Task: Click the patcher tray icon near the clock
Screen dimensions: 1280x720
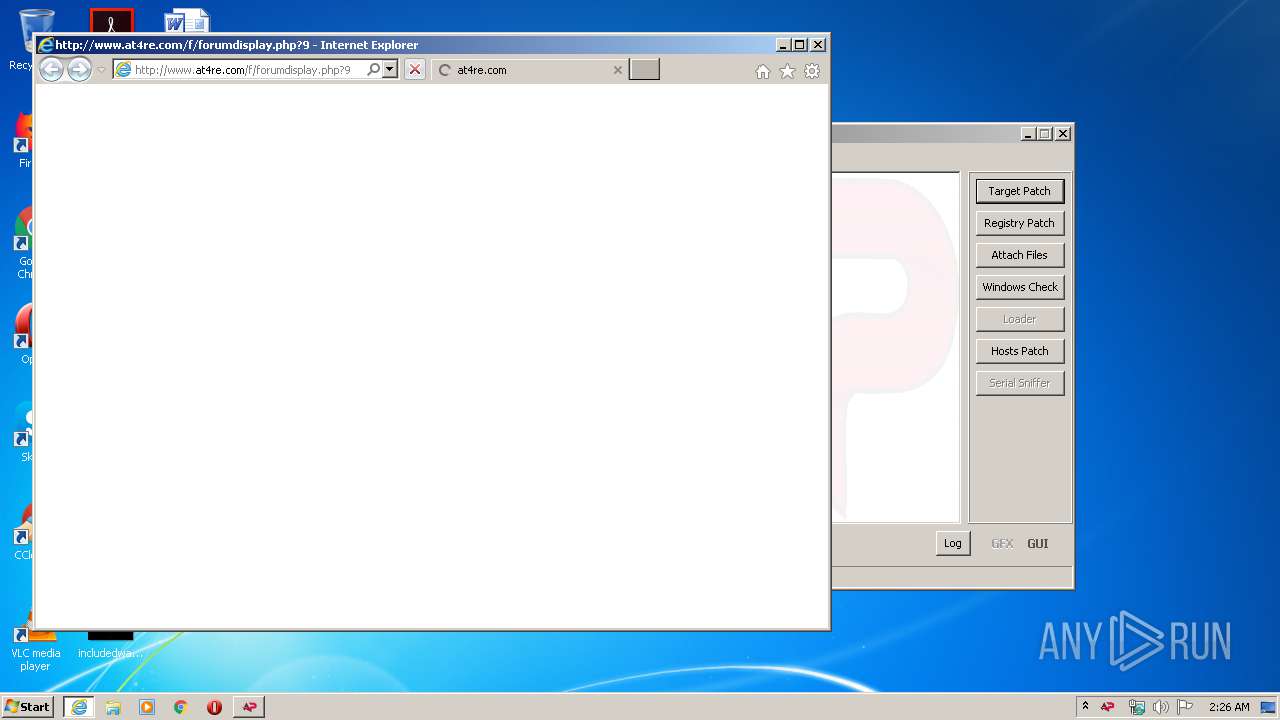Action: (1108, 707)
